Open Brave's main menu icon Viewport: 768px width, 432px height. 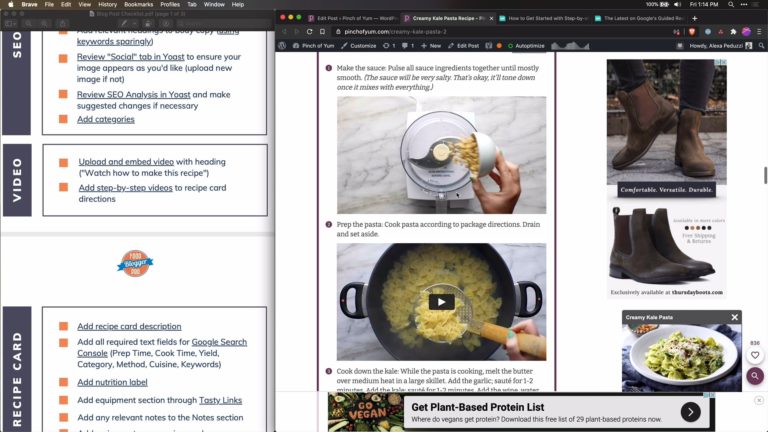pos(759,31)
